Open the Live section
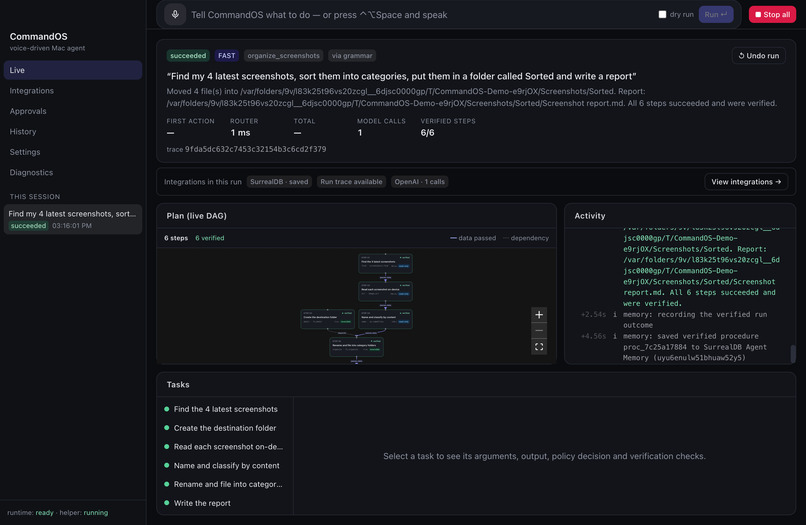The width and height of the screenshot is (806, 525). (x=72, y=70)
